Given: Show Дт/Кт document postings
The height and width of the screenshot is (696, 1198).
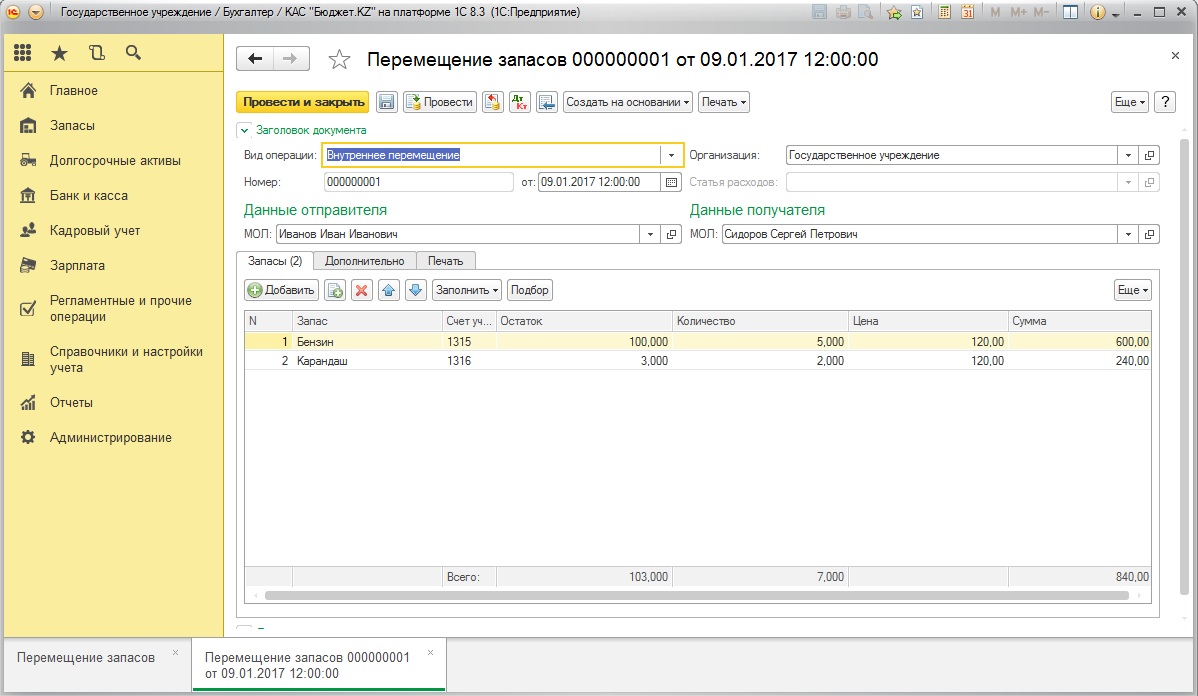Looking at the screenshot, I should (x=520, y=102).
